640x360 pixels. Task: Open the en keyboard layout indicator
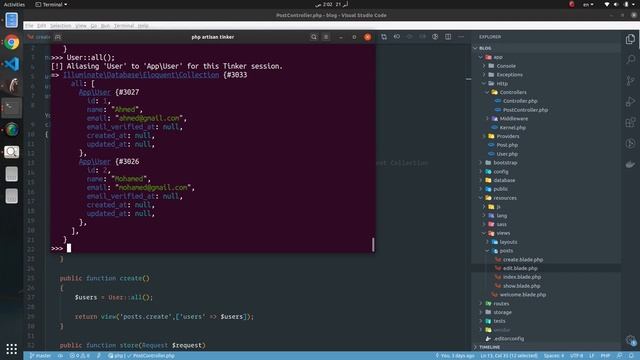click(x=588, y=4)
